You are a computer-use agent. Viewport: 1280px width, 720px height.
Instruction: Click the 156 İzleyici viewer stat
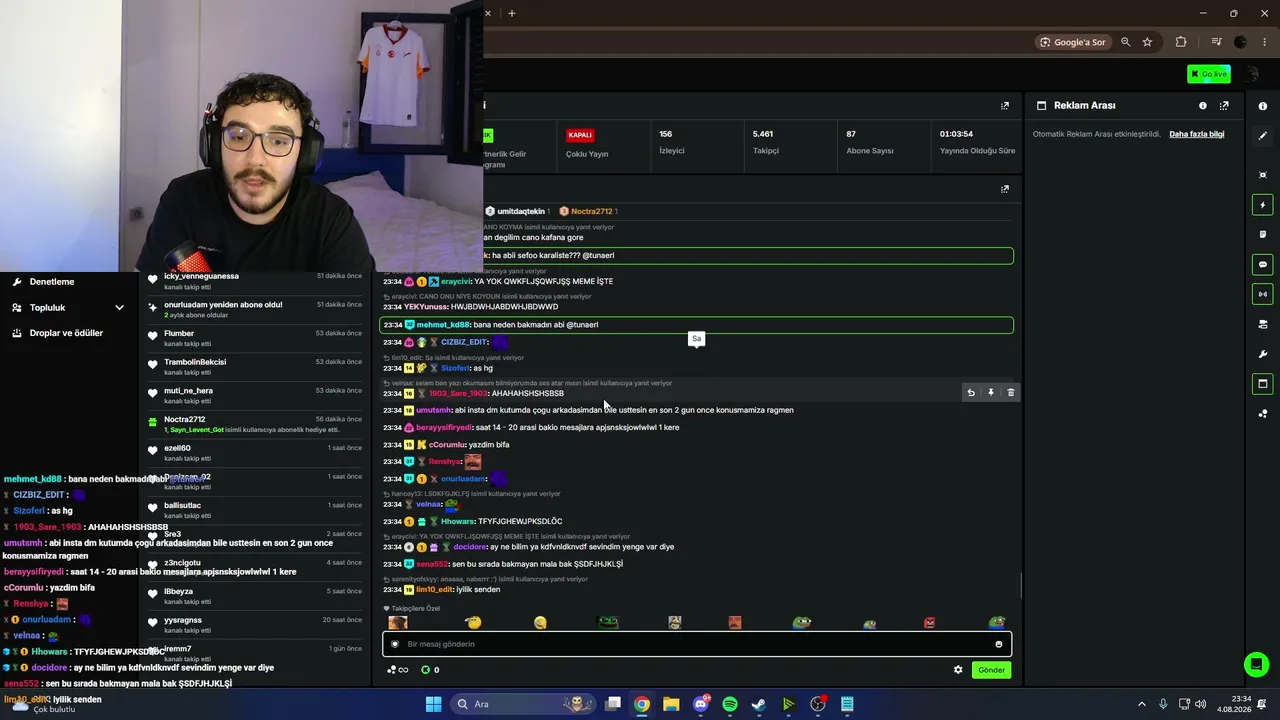click(672, 142)
